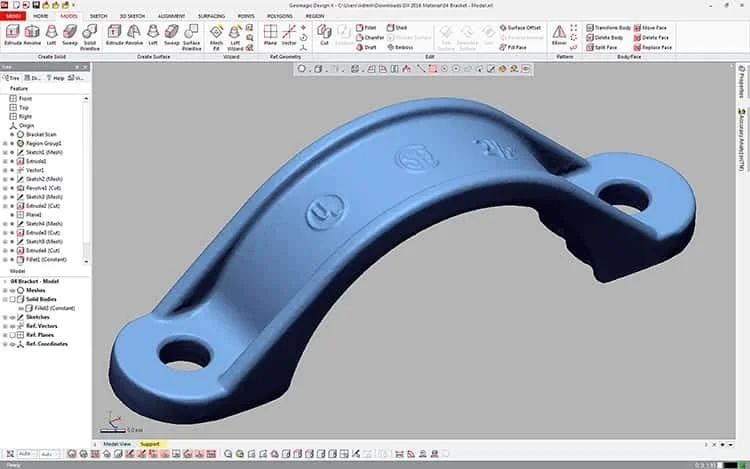Toggle visibility of Ref. Vectors
The width and height of the screenshot is (750, 469).
[13, 326]
